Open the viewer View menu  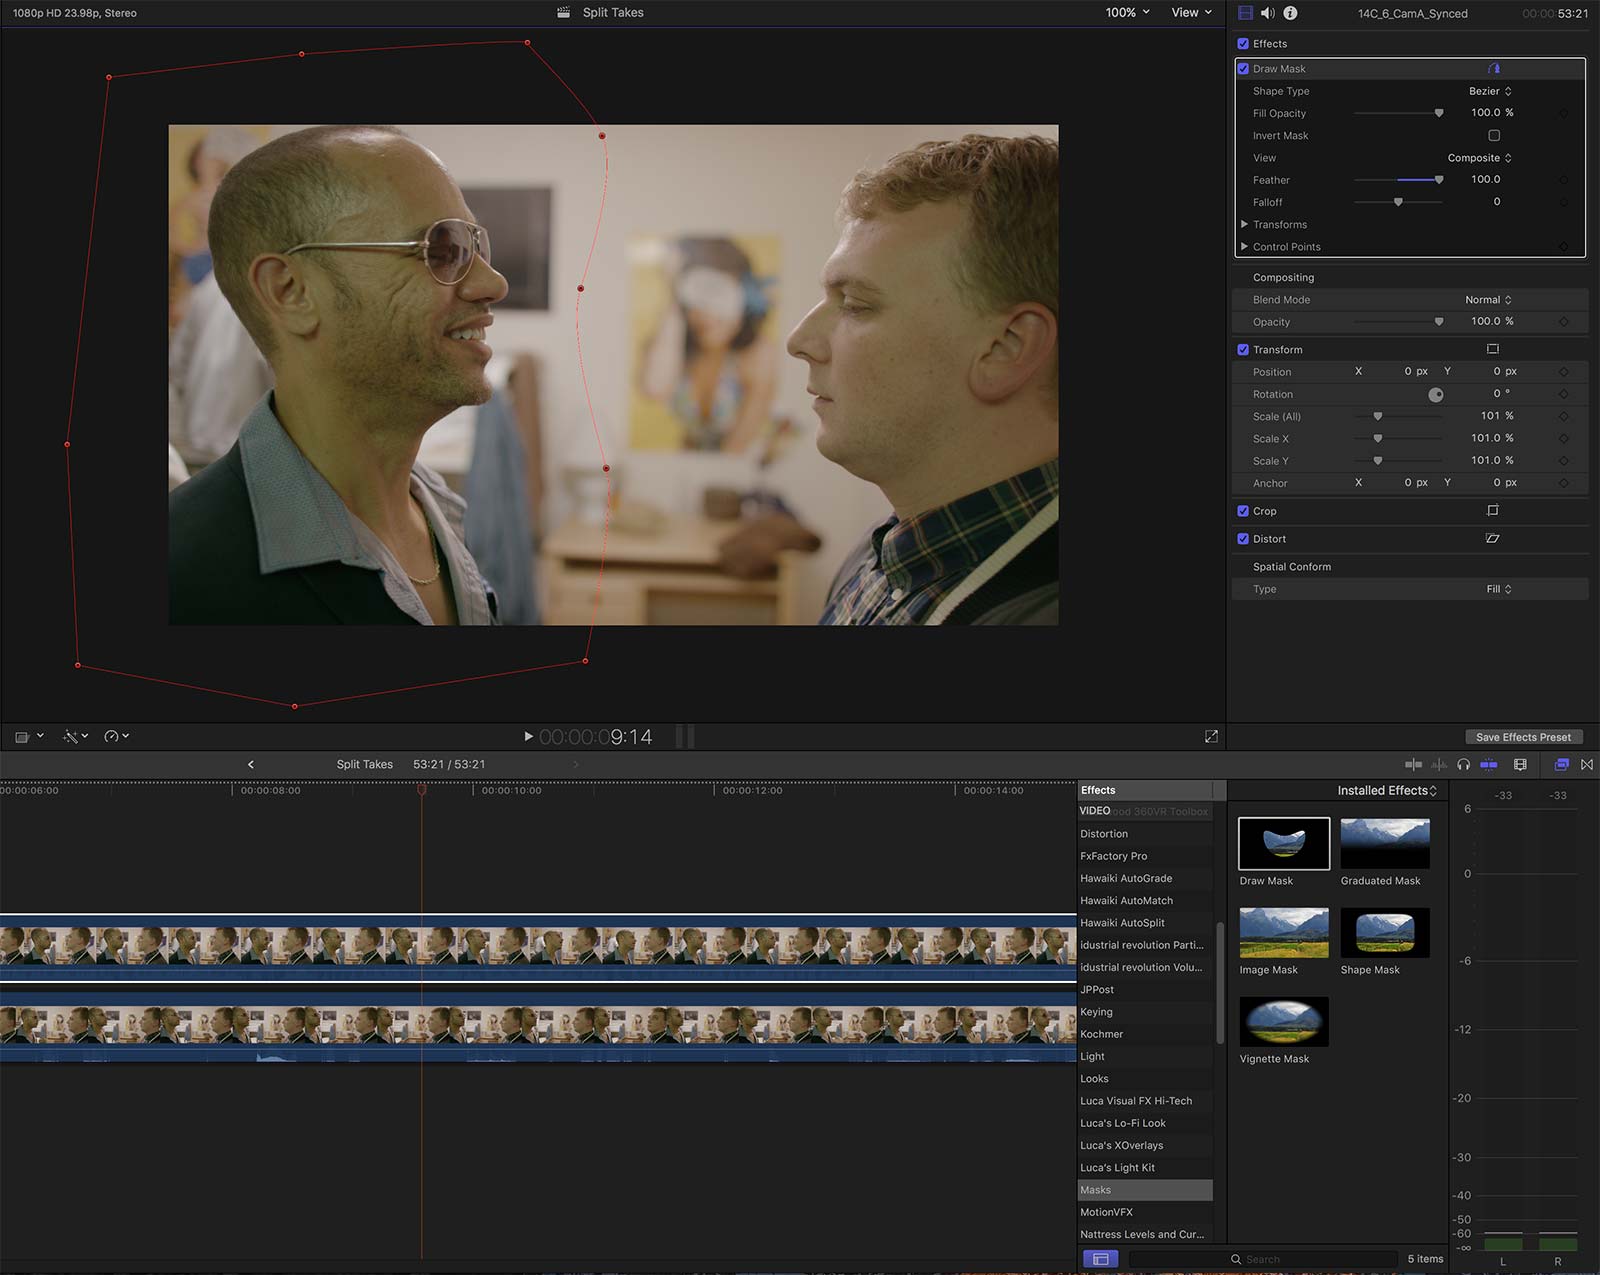point(1191,12)
